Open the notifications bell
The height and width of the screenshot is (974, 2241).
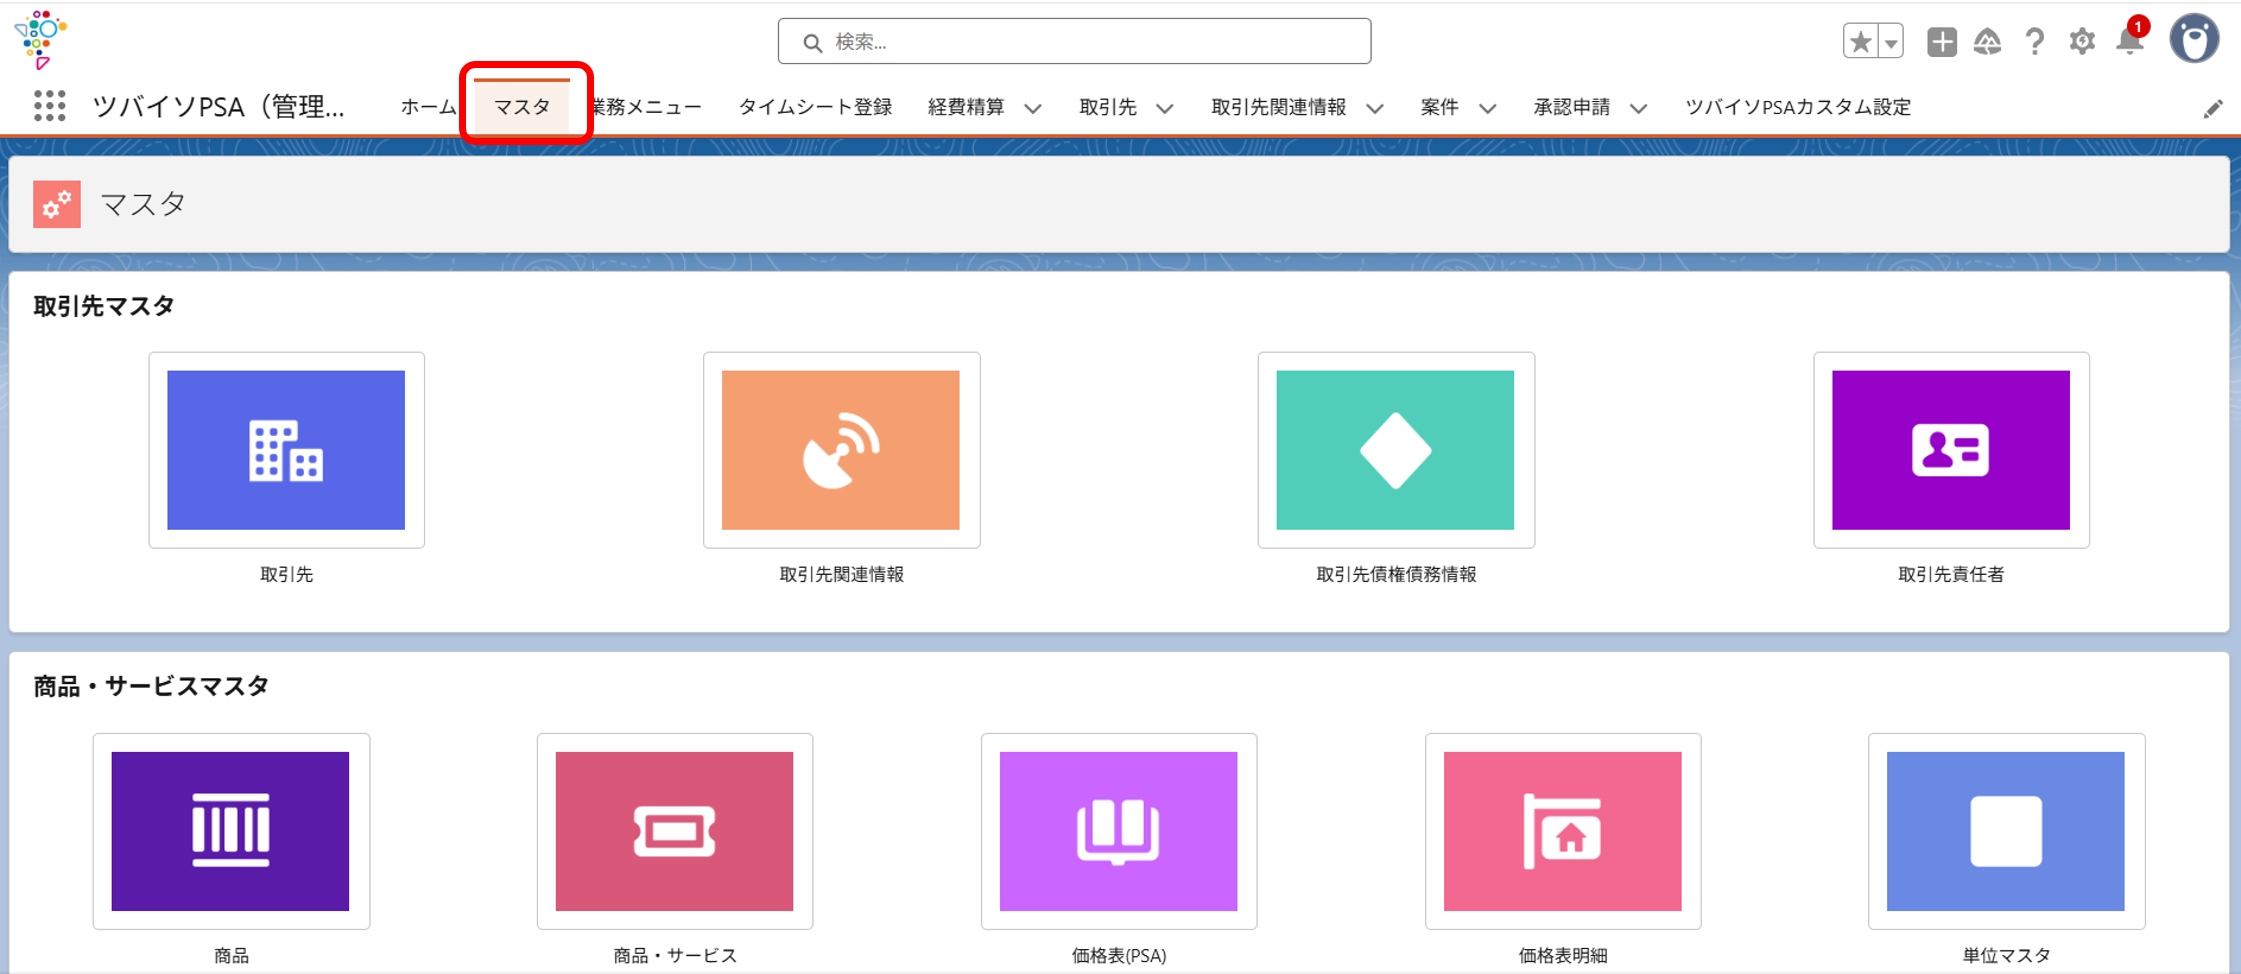pos(2130,41)
